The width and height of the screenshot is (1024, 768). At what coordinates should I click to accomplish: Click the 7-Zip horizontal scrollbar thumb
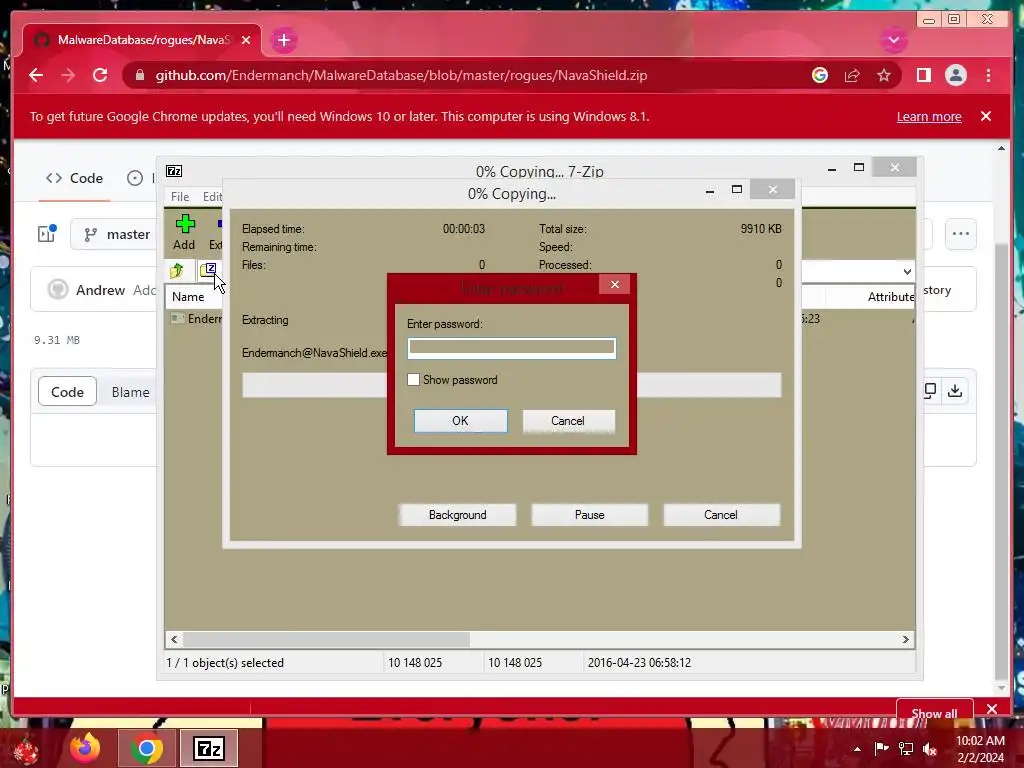pyautogui.click(x=326, y=639)
